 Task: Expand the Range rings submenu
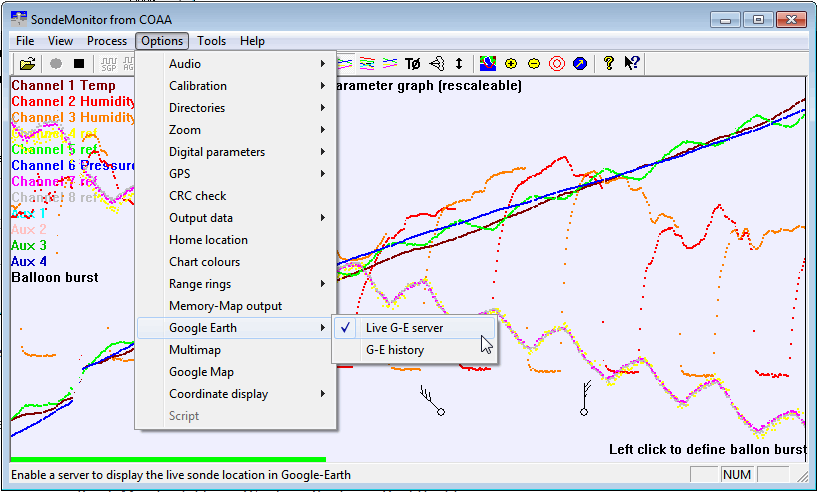[235, 284]
